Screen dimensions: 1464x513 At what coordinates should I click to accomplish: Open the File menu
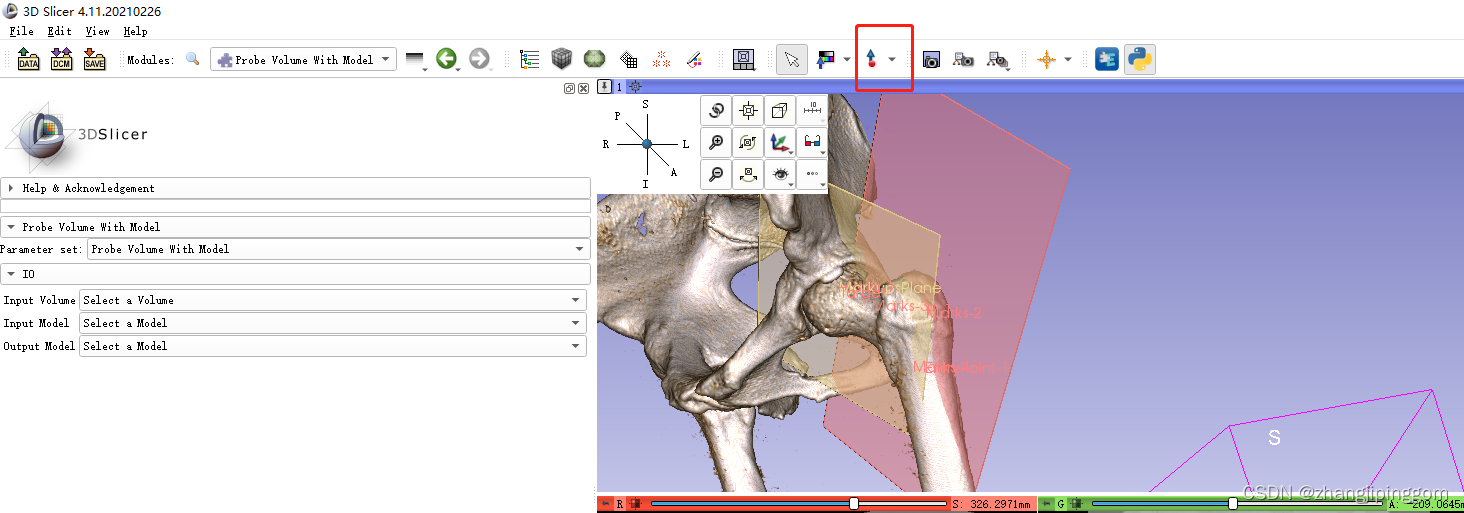click(x=22, y=32)
